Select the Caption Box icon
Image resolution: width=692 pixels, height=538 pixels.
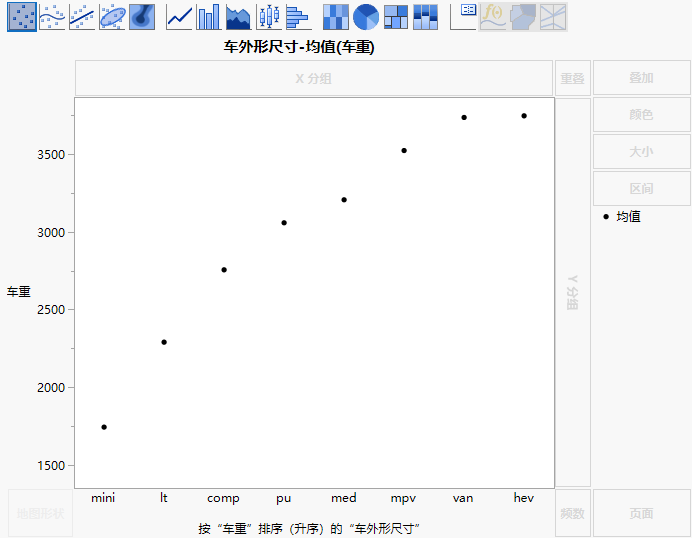point(463,17)
